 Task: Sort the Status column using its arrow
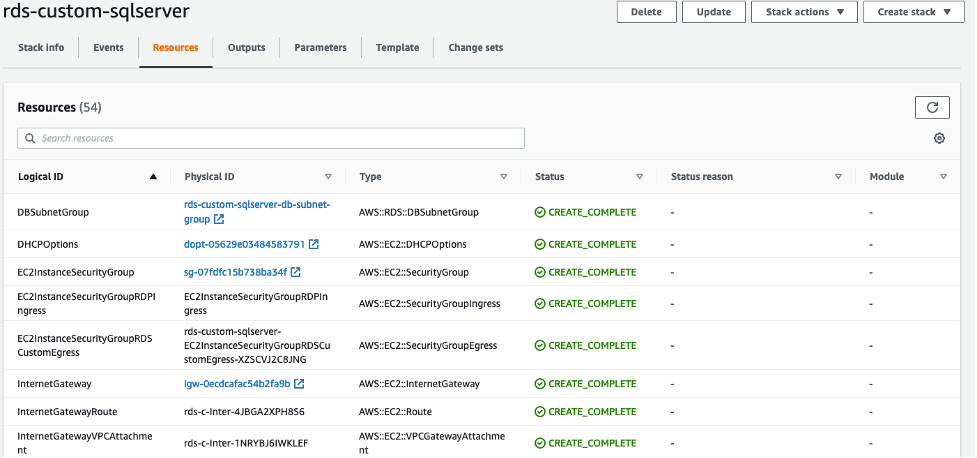click(639, 177)
